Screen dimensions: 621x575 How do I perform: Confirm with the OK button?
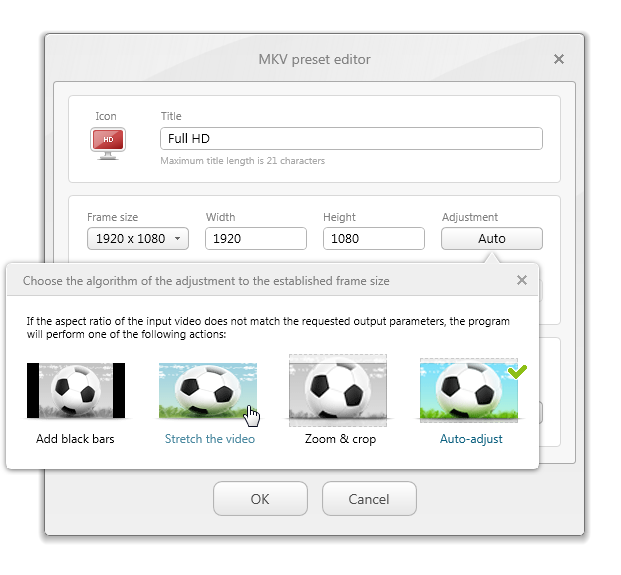click(x=260, y=499)
